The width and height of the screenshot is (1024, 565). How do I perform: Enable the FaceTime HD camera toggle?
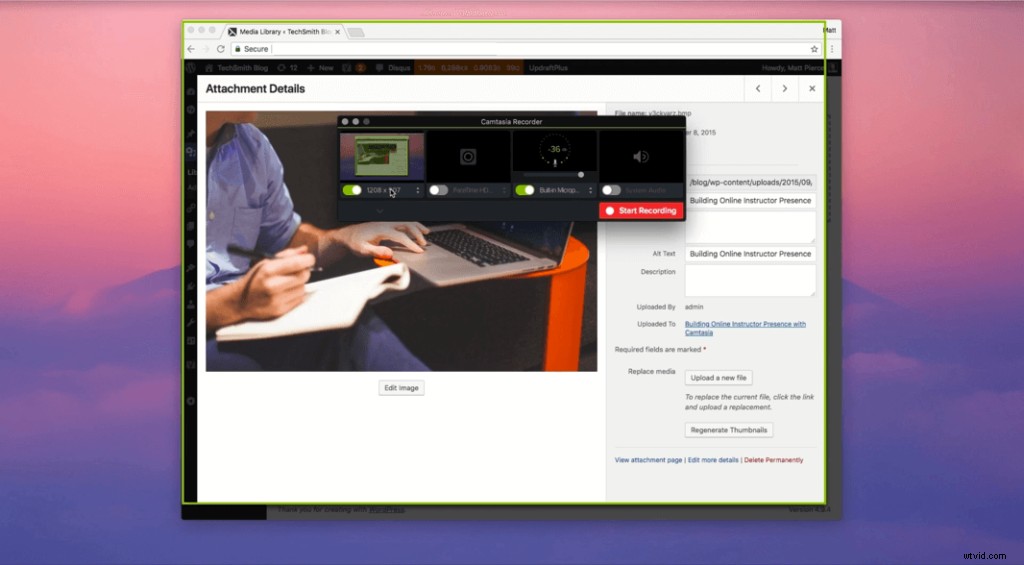[x=438, y=190]
